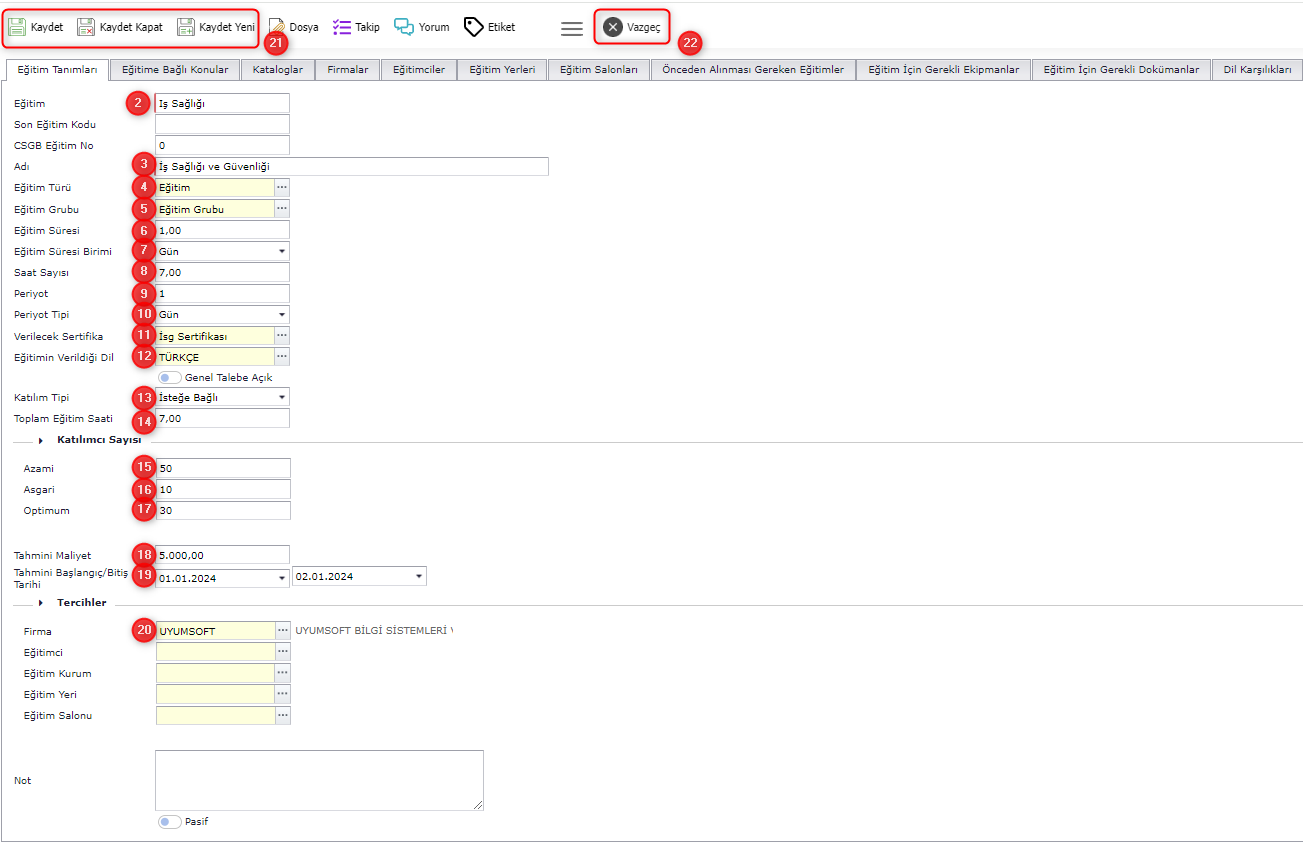1303x846 pixels.
Task: Click the Firma UYUMSOFT input field
Action: point(215,631)
